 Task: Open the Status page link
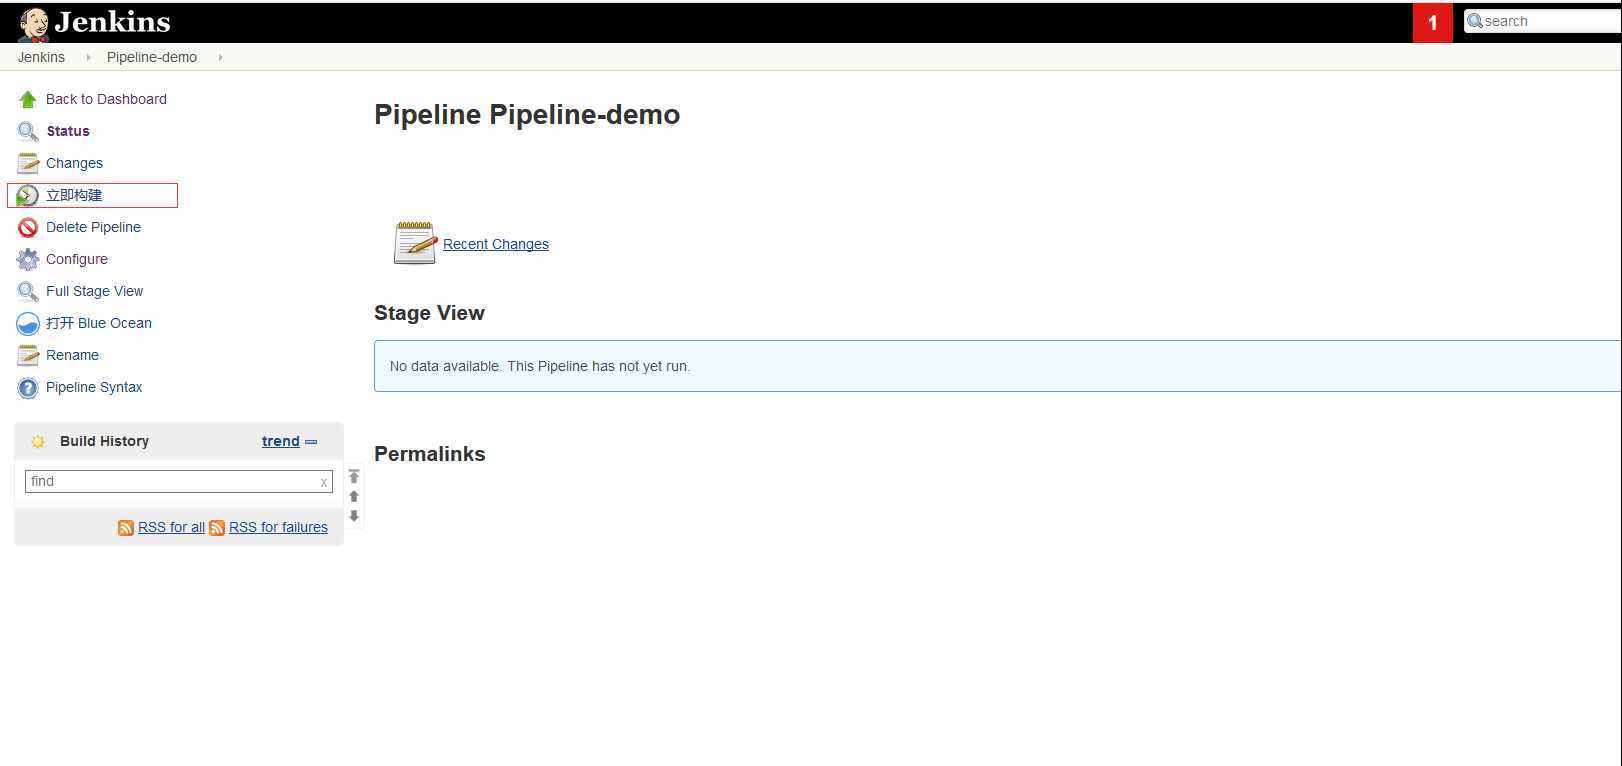tap(68, 131)
